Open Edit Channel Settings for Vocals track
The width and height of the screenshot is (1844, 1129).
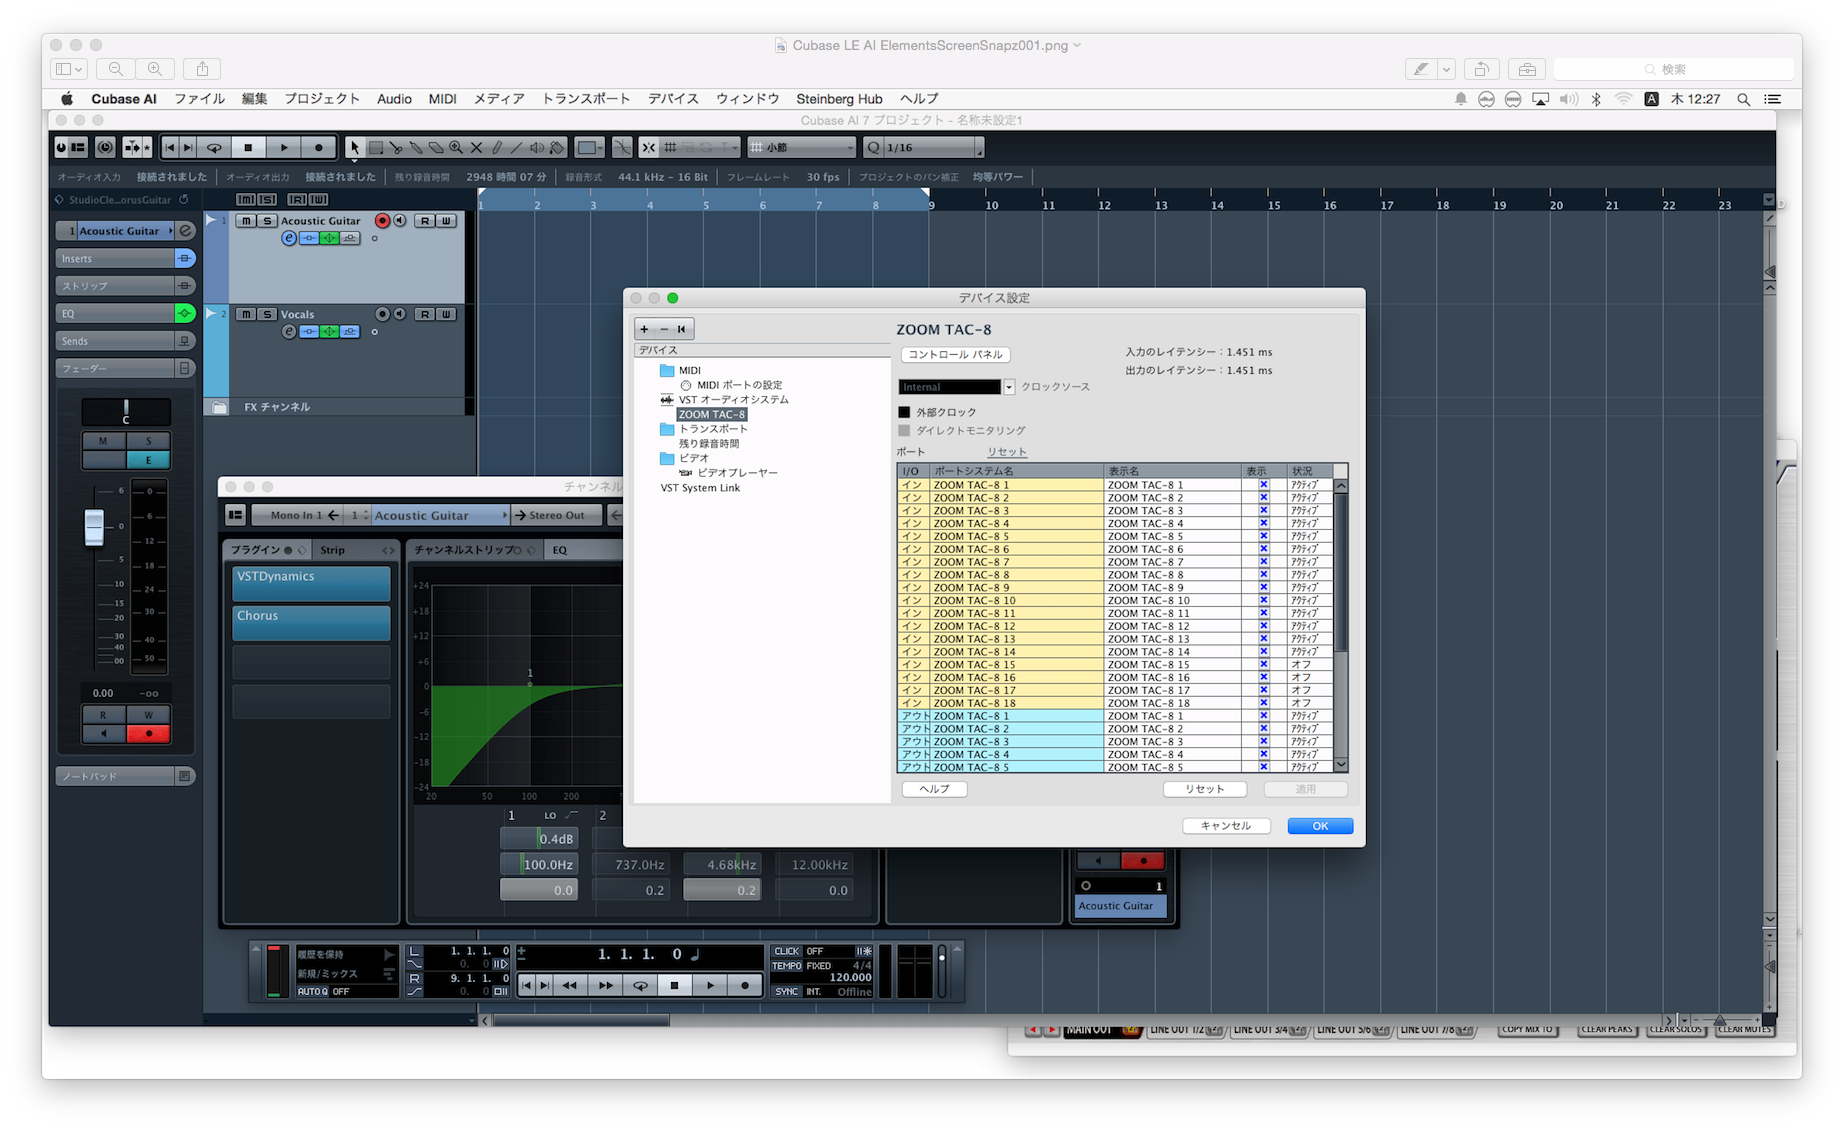tap(289, 332)
